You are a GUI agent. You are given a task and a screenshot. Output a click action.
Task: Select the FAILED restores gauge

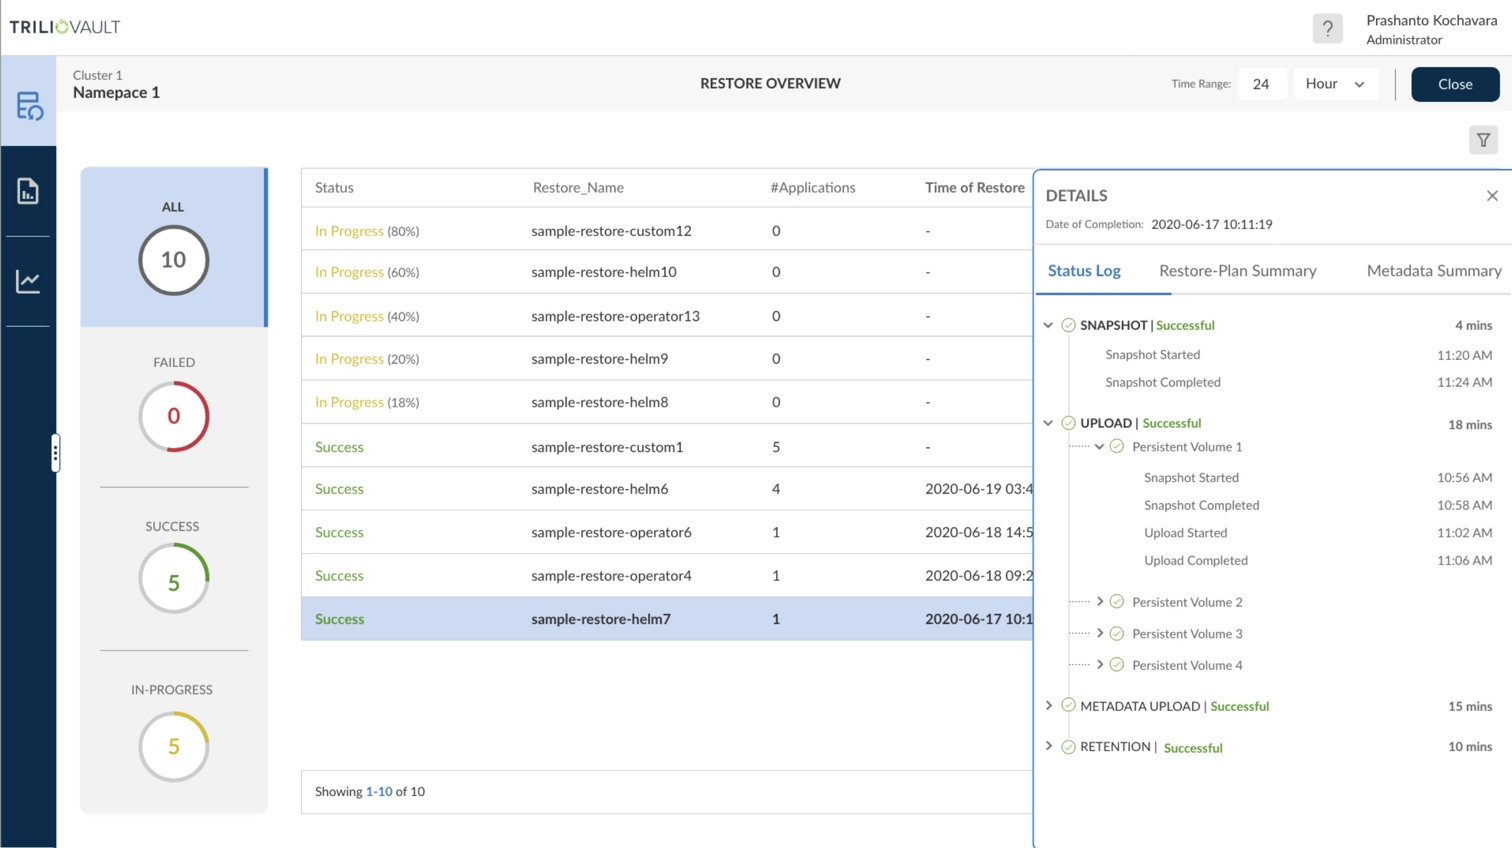click(174, 415)
